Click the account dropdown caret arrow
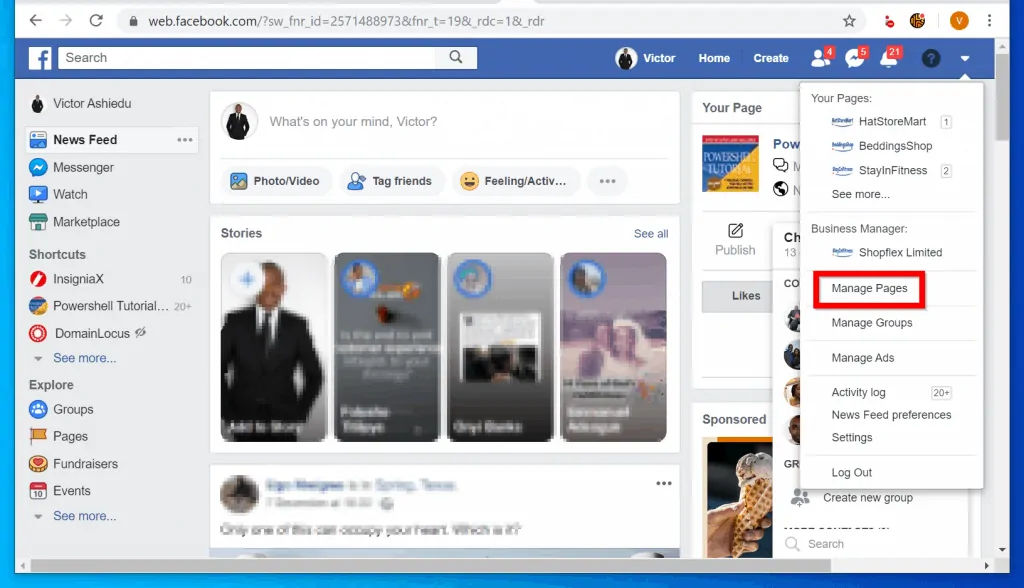Viewport: 1024px width, 588px height. pyautogui.click(x=964, y=58)
